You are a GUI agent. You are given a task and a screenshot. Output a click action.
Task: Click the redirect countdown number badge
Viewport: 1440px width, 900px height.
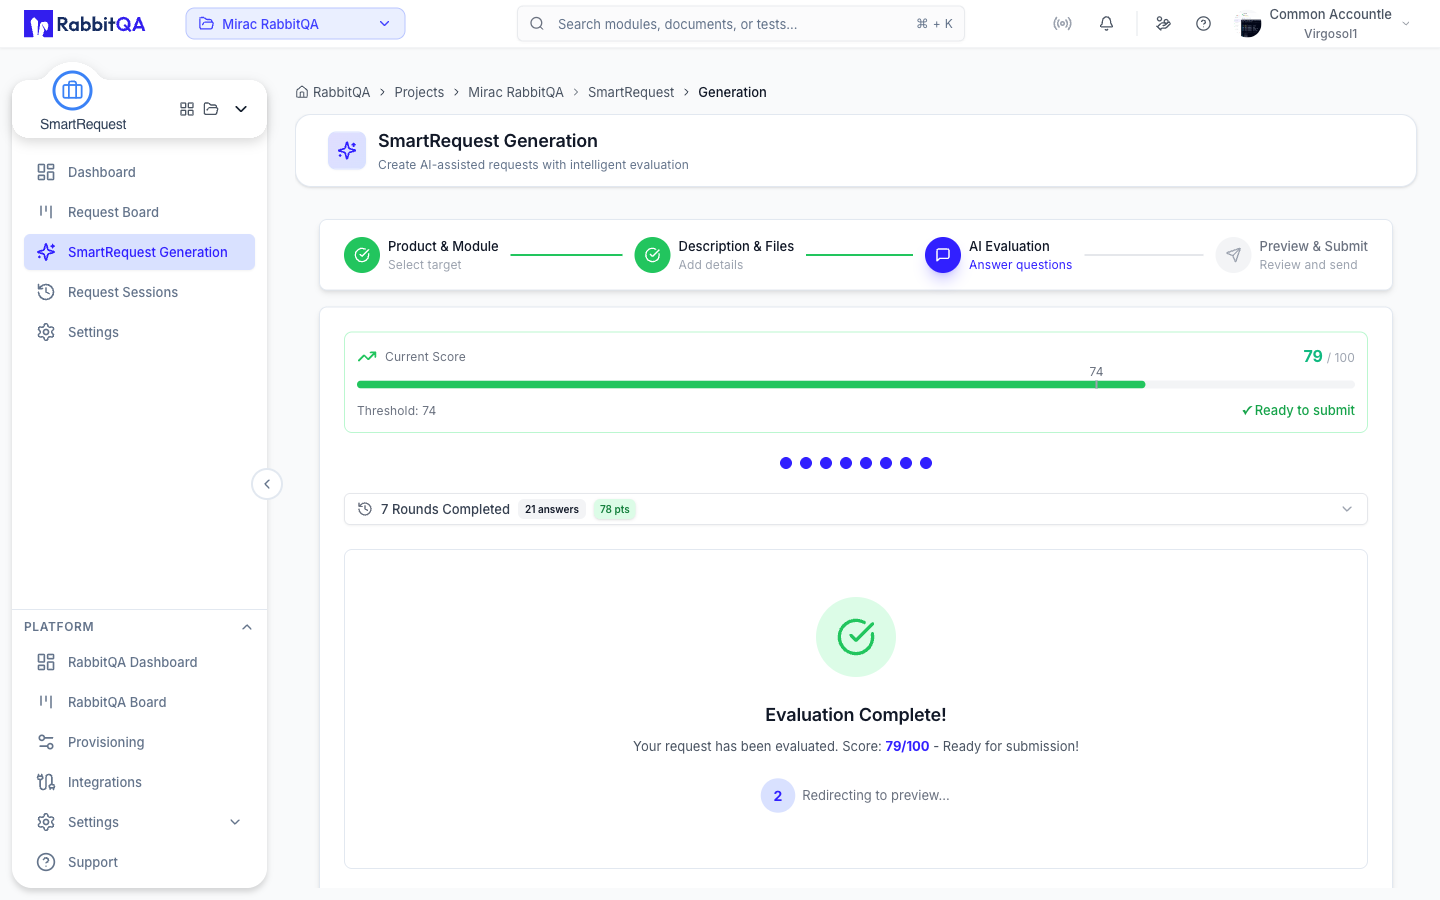778,796
